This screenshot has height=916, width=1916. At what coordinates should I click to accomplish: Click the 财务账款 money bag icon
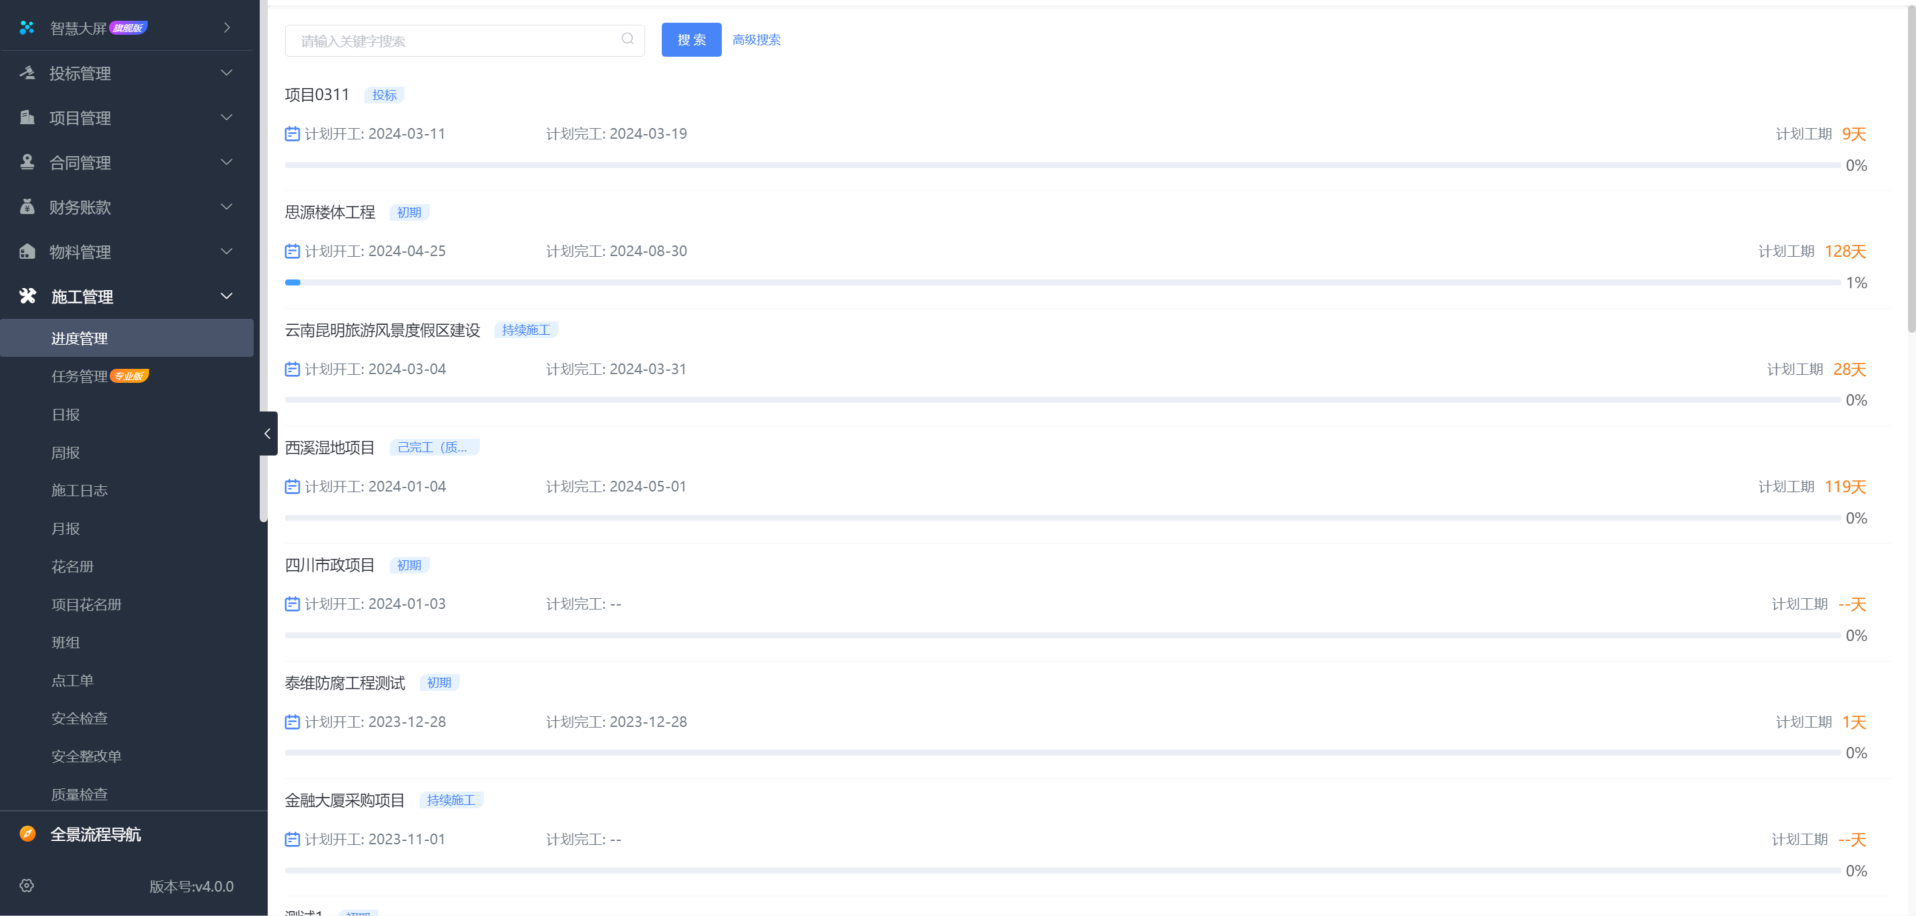pos(28,207)
